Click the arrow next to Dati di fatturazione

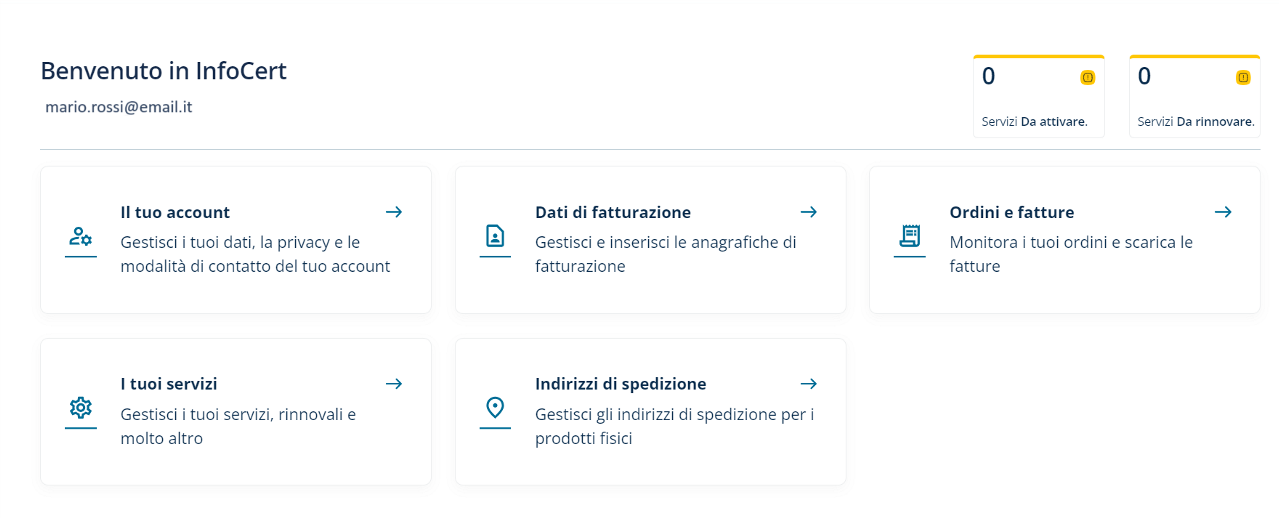tap(809, 212)
